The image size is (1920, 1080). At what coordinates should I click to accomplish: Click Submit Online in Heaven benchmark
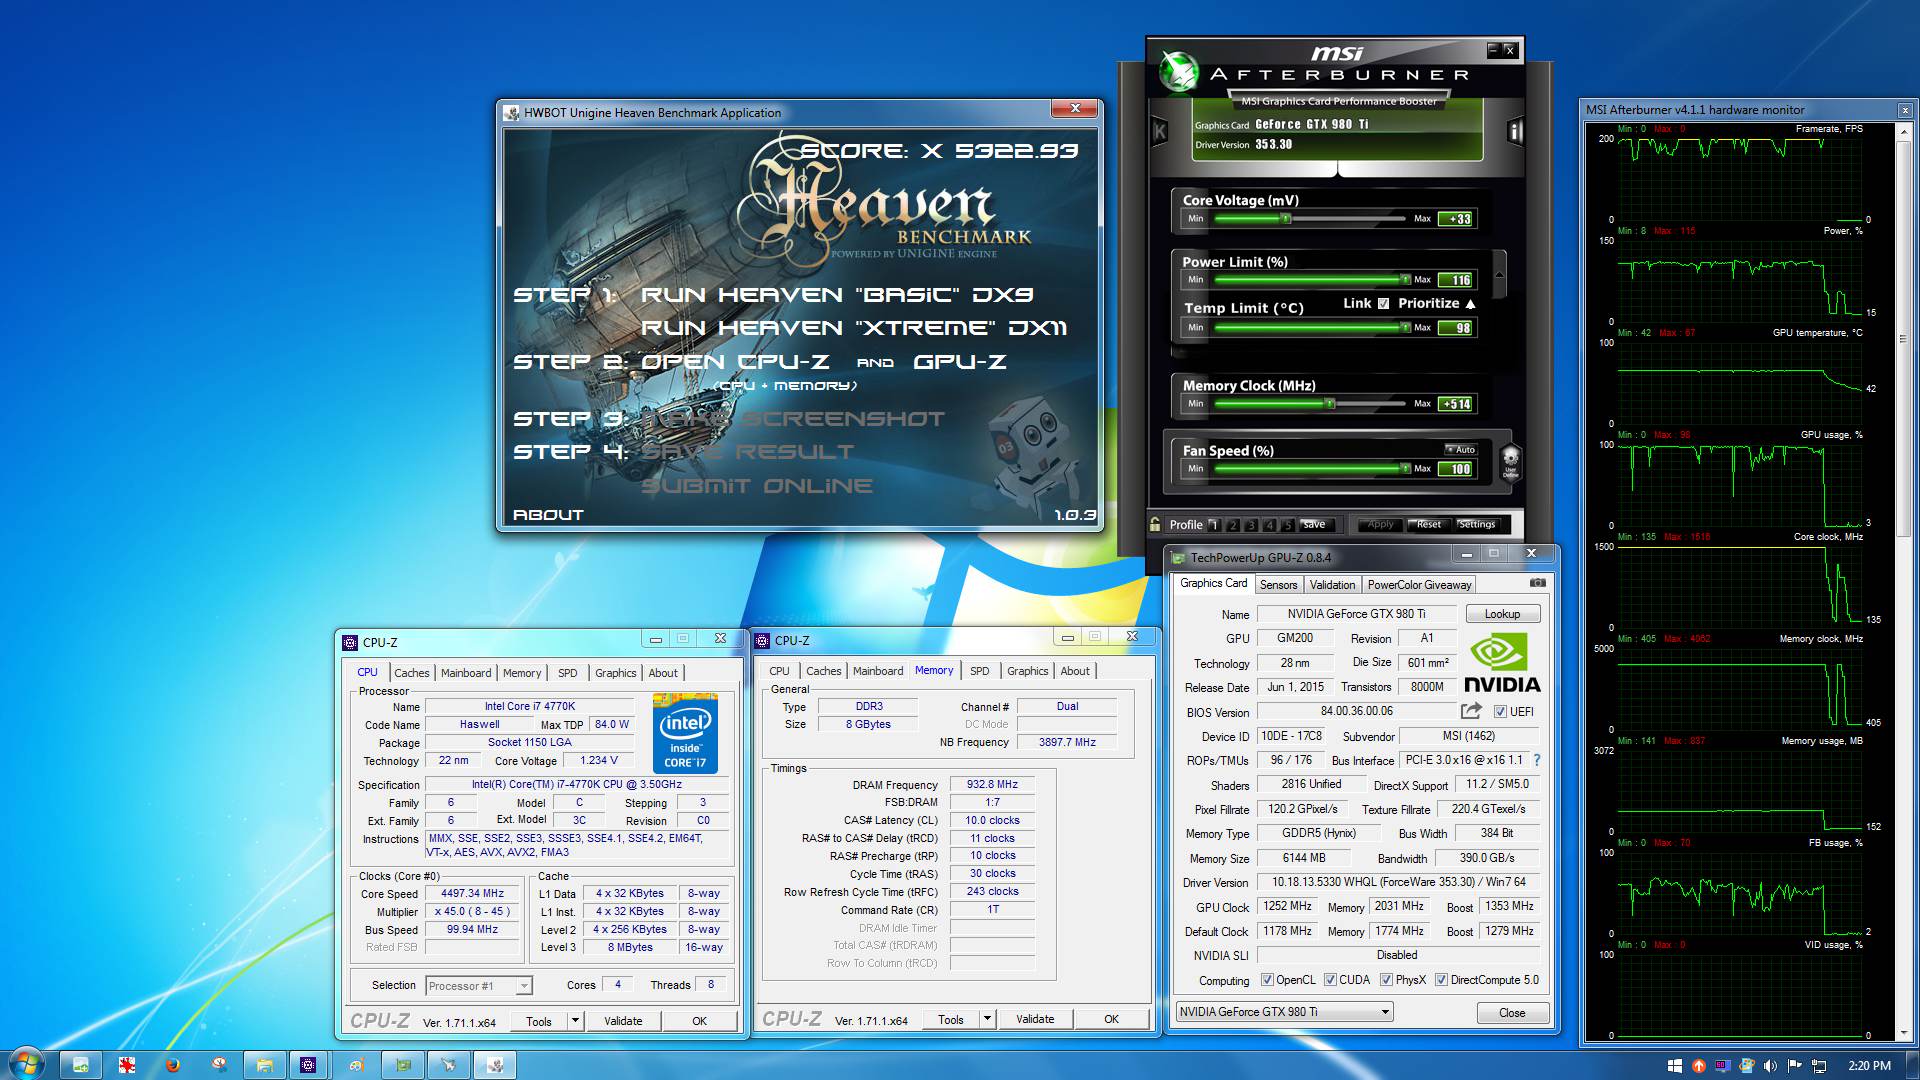tap(756, 486)
